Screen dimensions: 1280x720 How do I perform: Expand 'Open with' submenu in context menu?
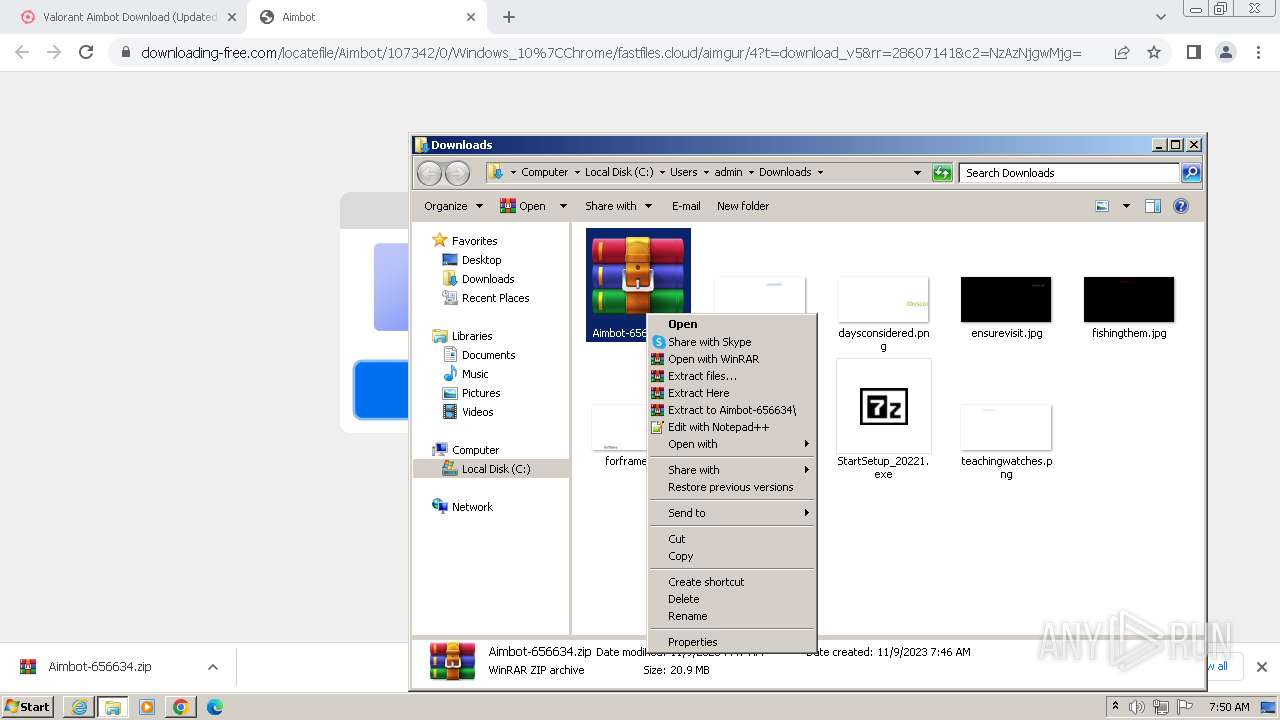tap(732, 444)
